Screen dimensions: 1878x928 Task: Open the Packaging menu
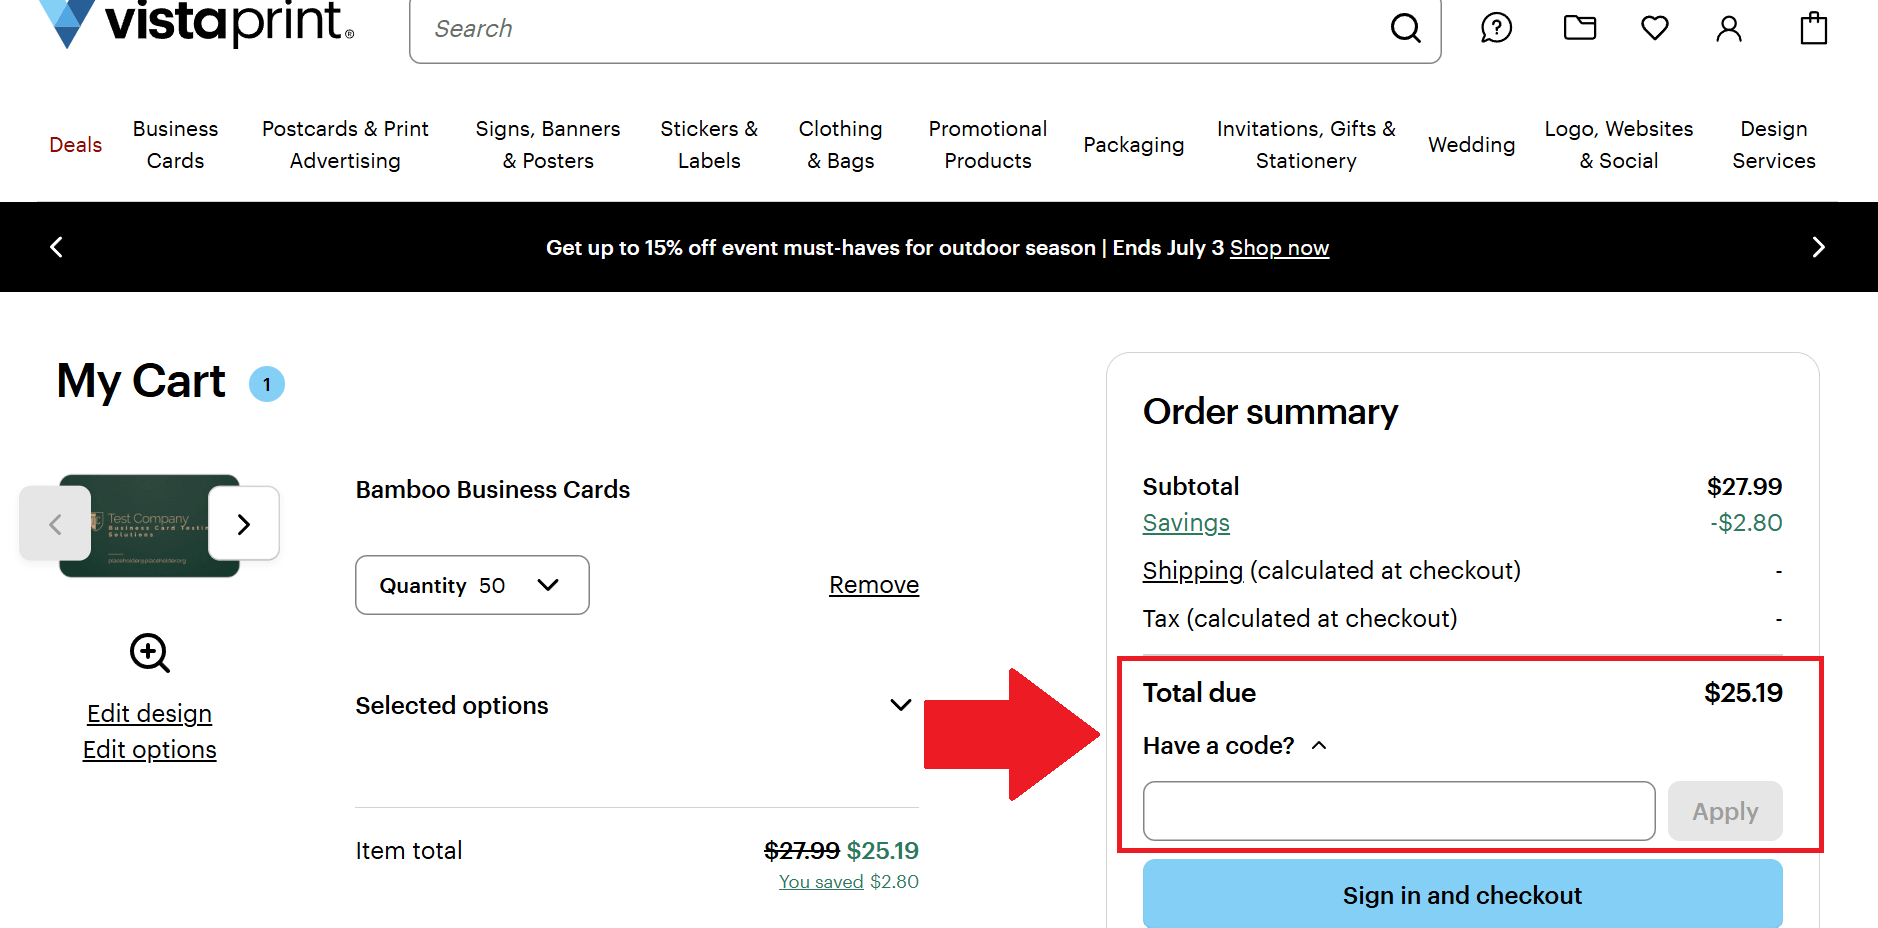tap(1133, 144)
